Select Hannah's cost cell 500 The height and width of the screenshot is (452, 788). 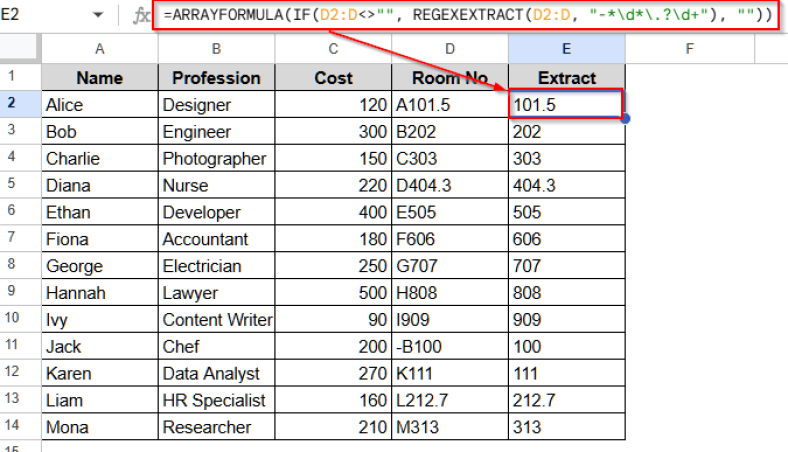tap(333, 293)
